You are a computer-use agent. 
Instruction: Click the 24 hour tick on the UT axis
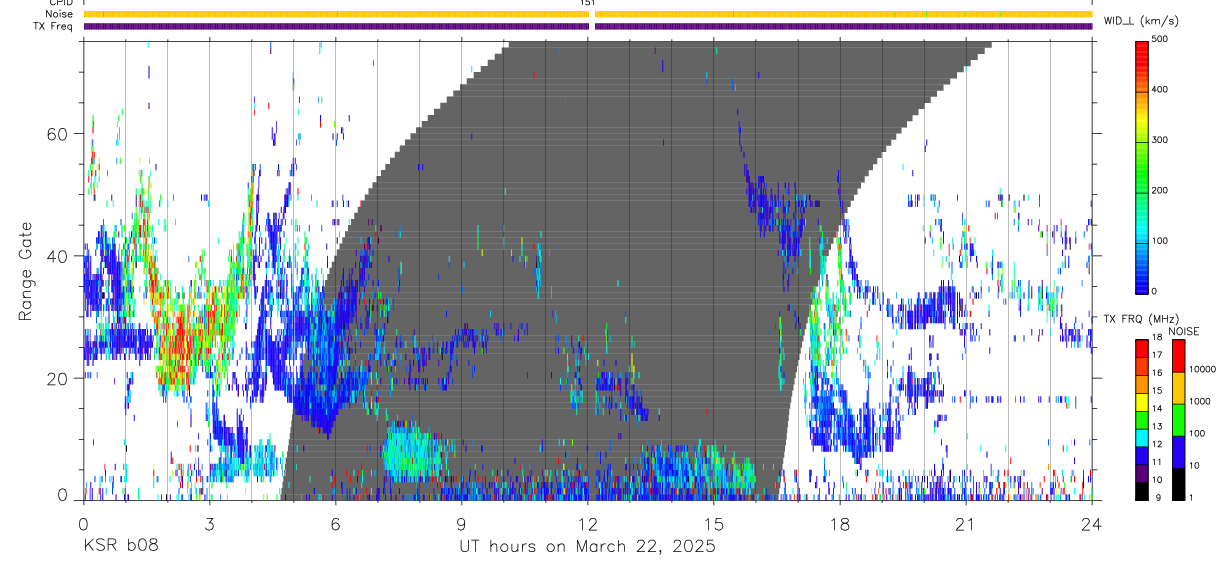tap(1092, 523)
